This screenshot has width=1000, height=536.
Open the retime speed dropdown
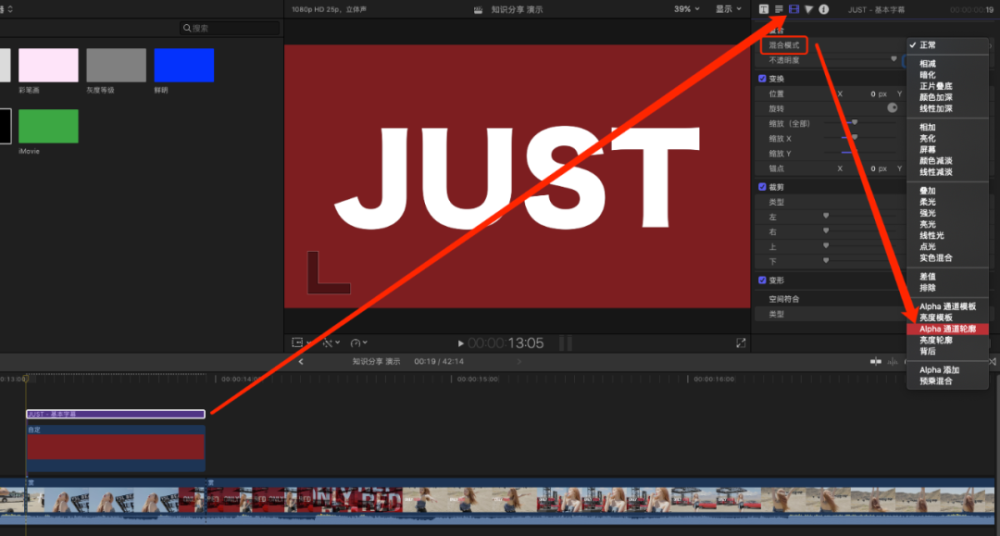(359, 343)
